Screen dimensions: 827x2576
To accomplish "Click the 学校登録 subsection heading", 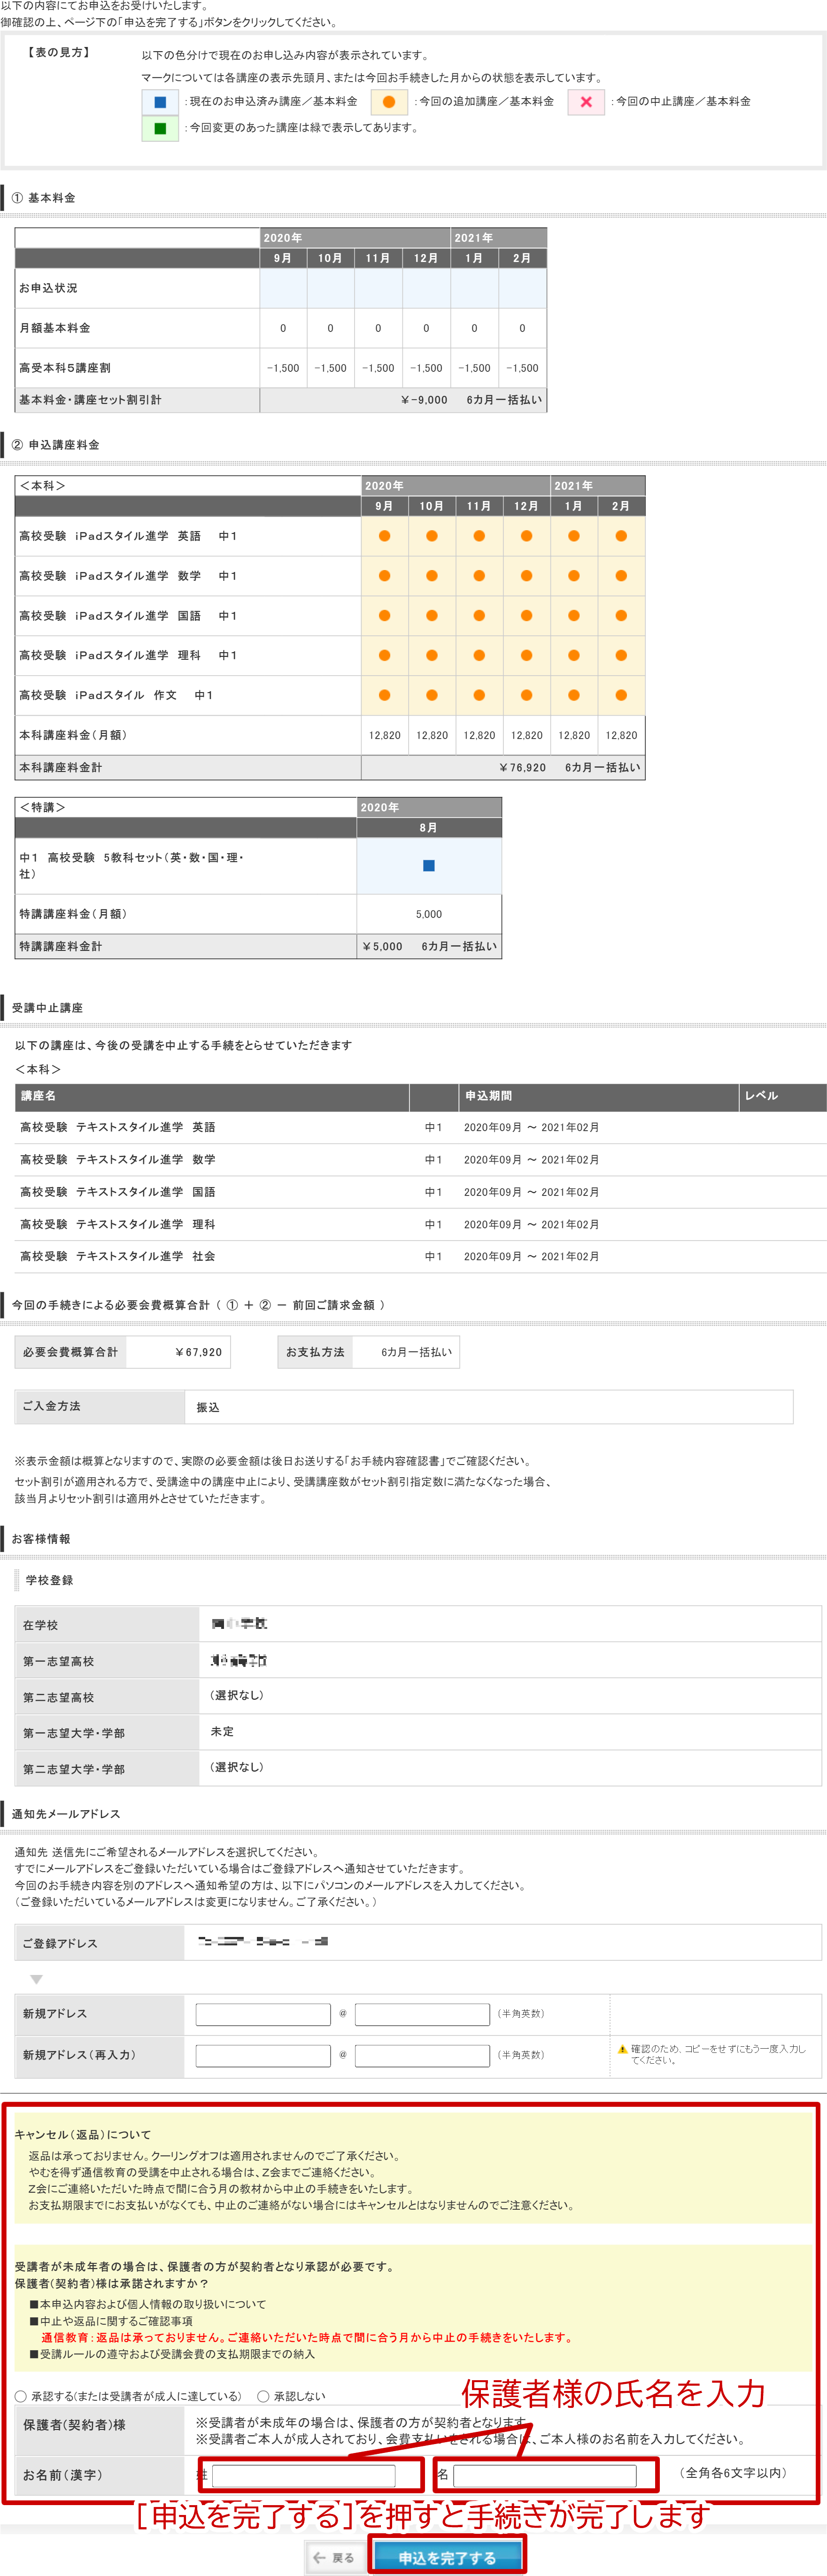I will pyautogui.click(x=49, y=1580).
